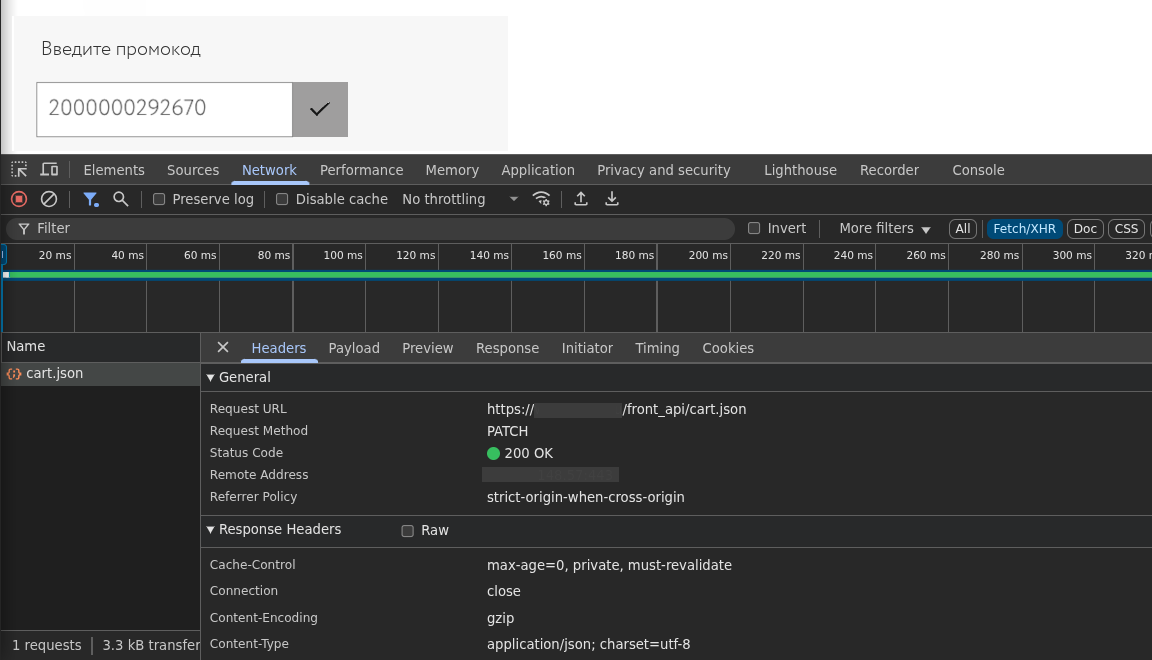The height and width of the screenshot is (660, 1152).
Task: Open network search magnifier icon
Action: [120, 199]
